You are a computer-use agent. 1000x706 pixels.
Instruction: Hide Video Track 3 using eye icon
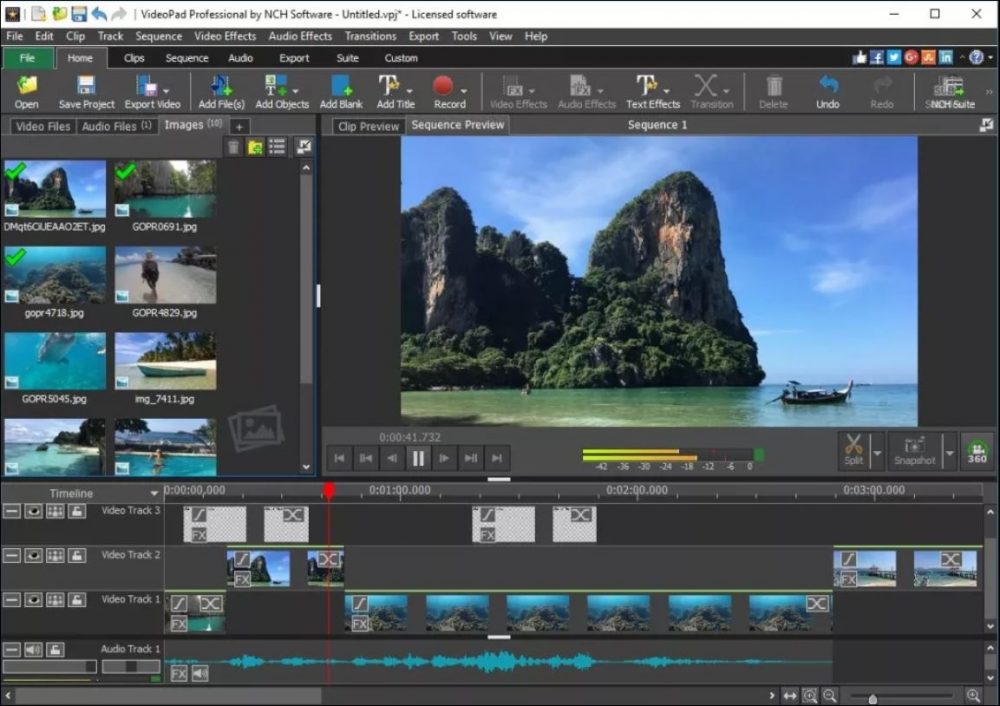pyautogui.click(x=33, y=511)
